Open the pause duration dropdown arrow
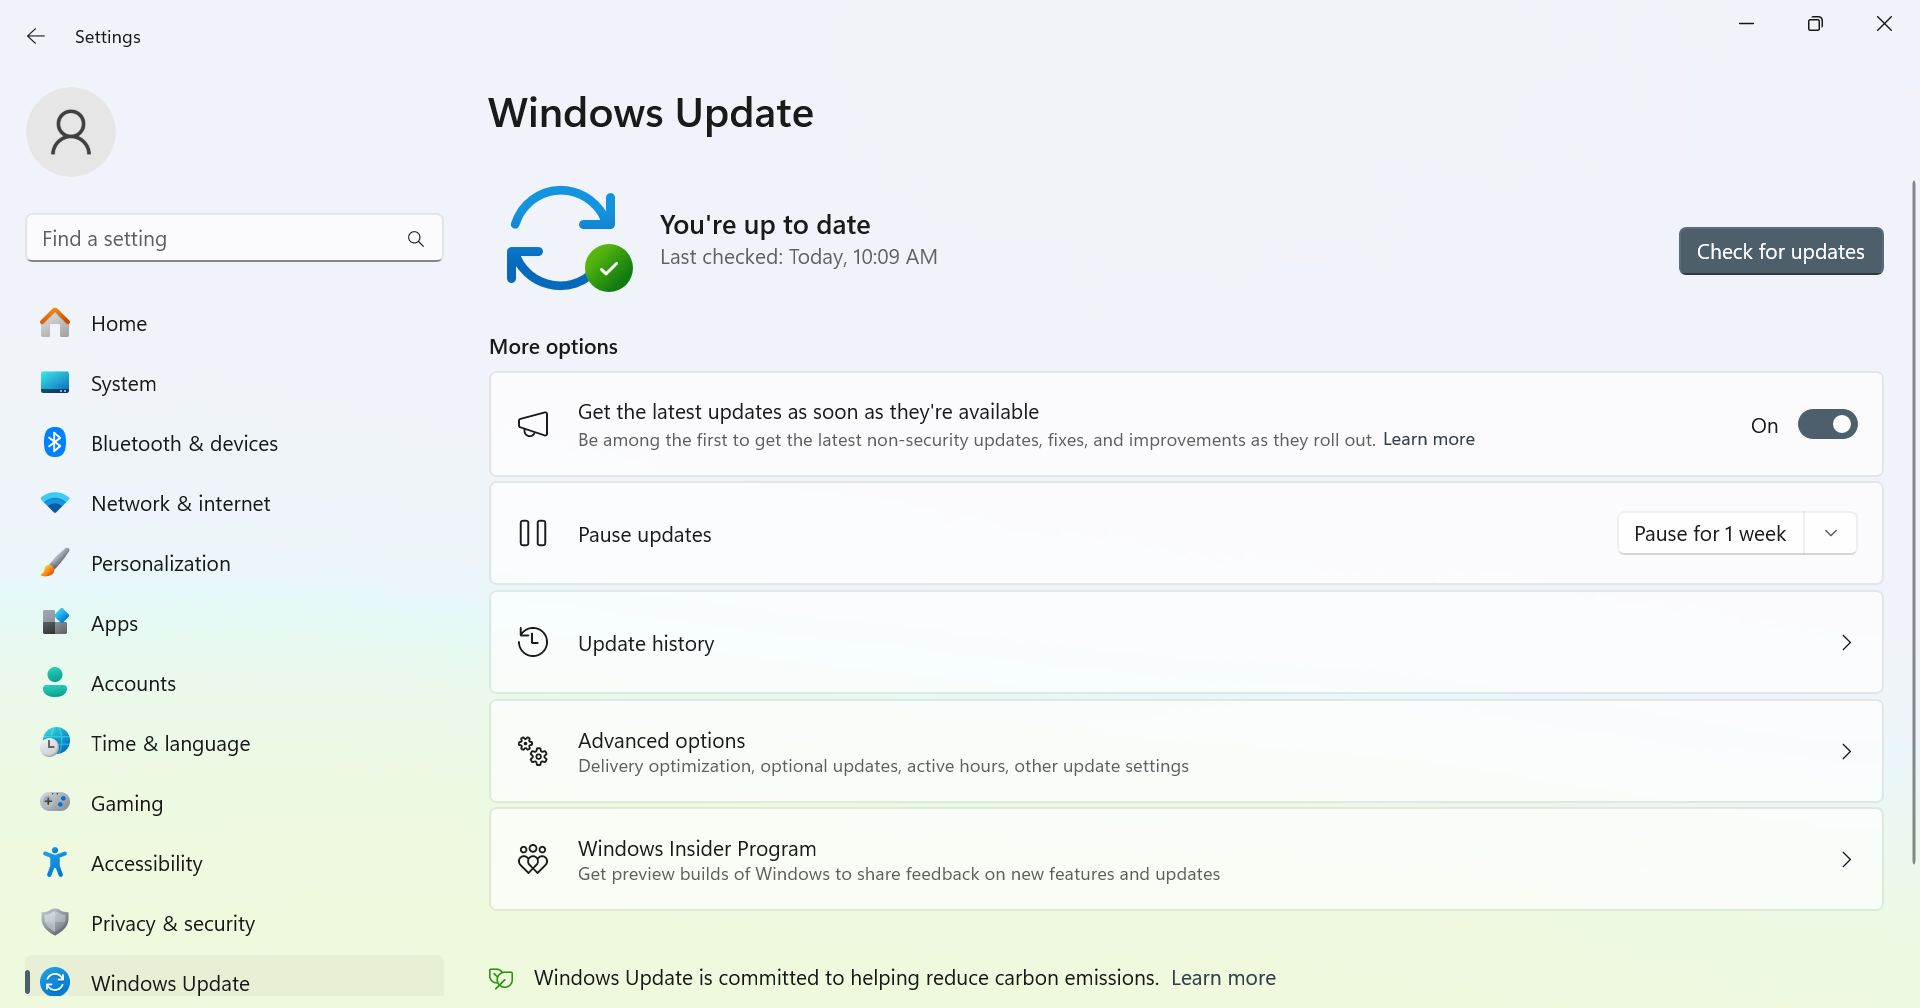This screenshot has width=1920, height=1008. click(x=1831, y=533)
